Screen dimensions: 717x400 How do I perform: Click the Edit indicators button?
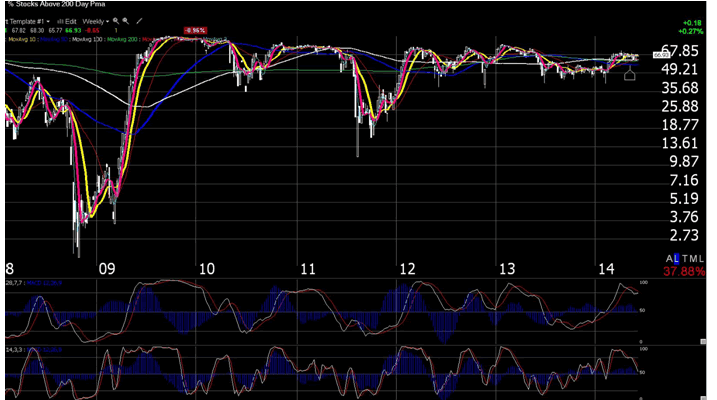coord(67,21)
